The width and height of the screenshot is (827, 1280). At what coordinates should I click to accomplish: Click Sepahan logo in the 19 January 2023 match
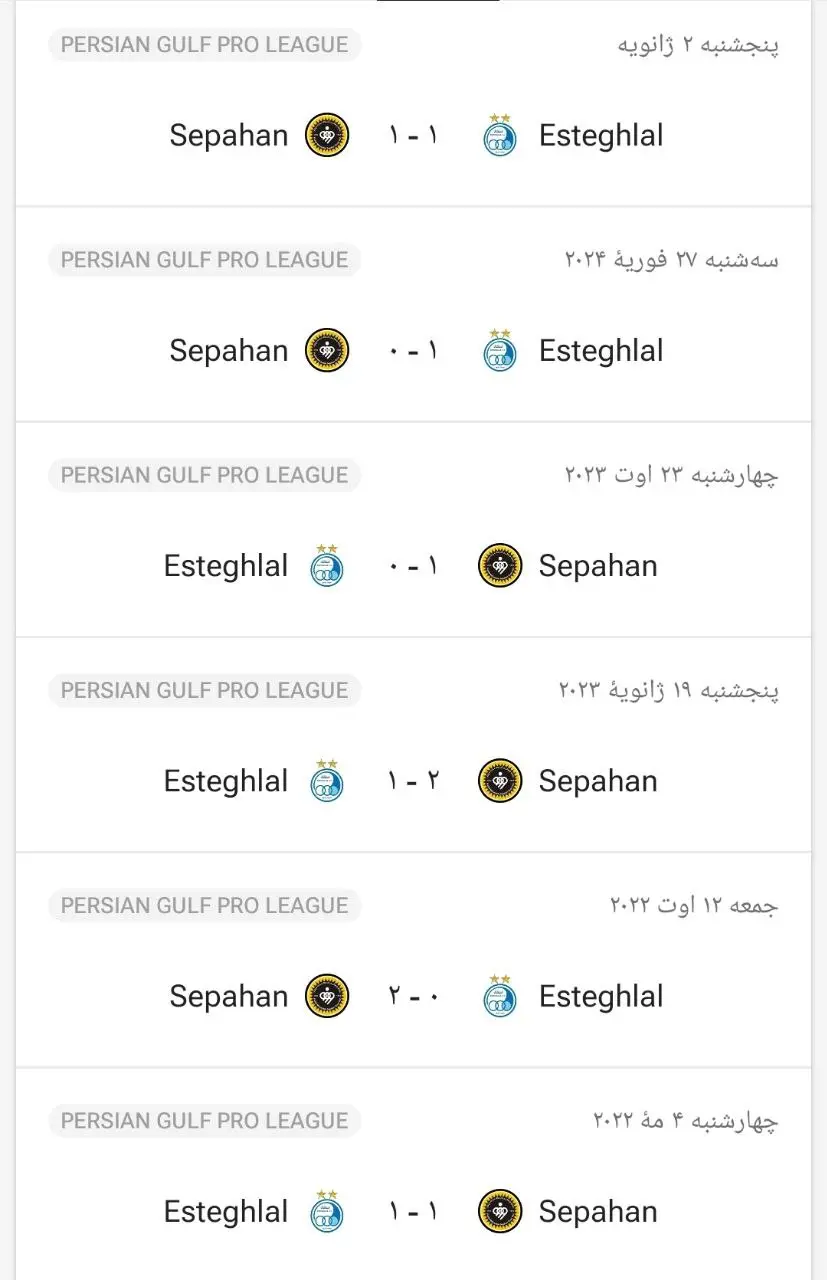pyautogui.click(x=500, y=781)
